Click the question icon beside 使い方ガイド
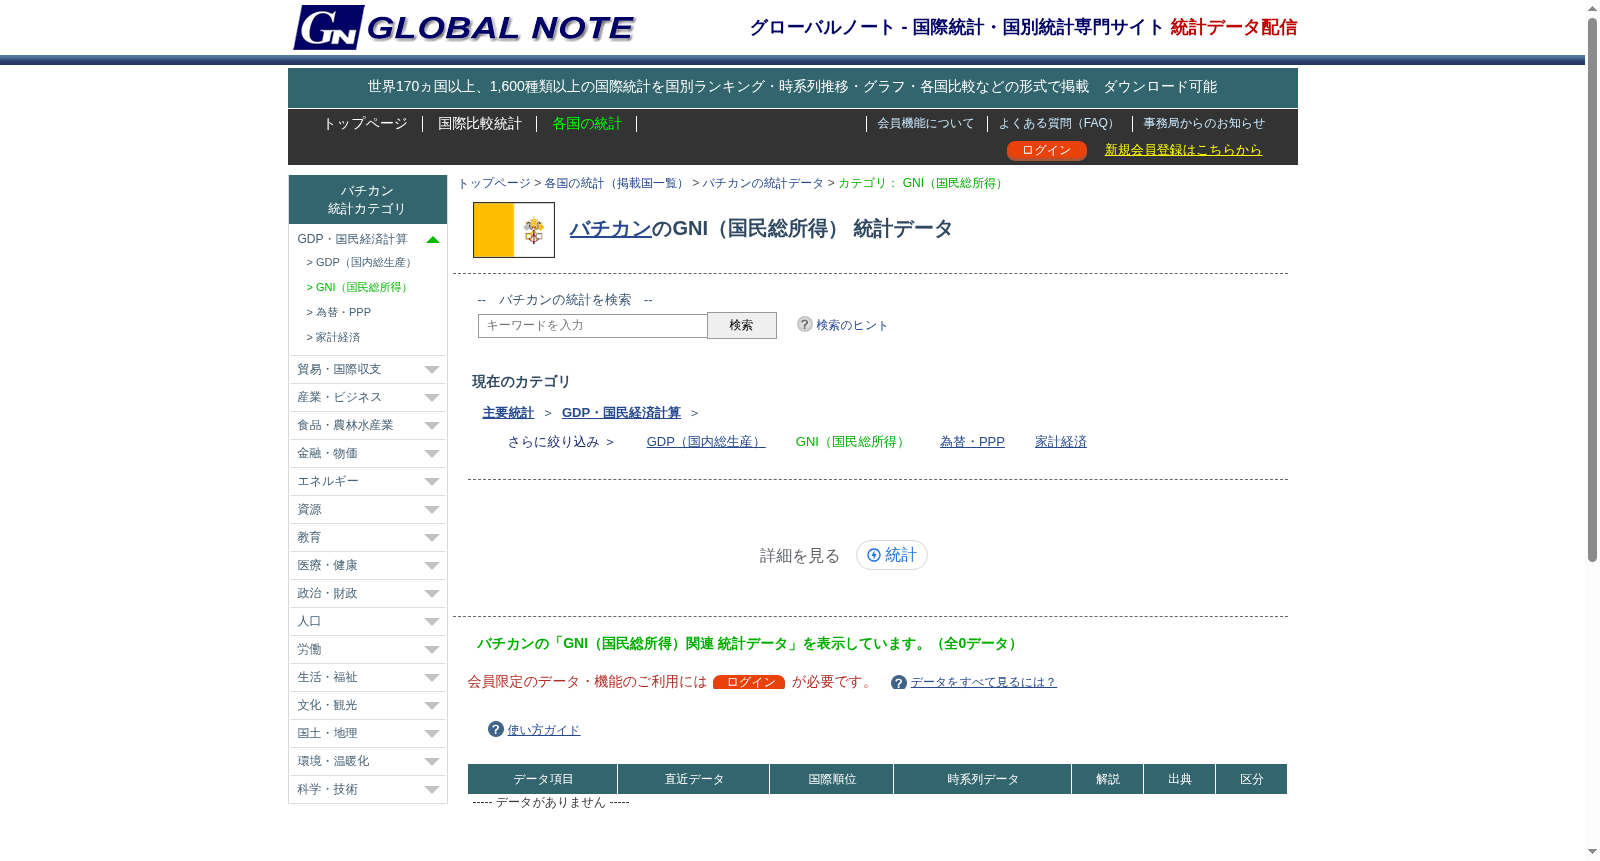Viewport: 1600px width, 861px height. point(495,729)
